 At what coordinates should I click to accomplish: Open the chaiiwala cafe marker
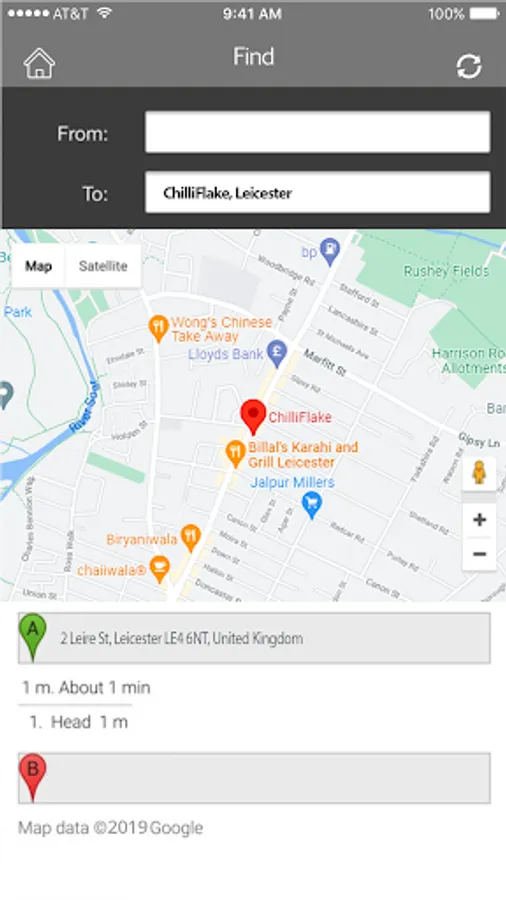point(159,570)
